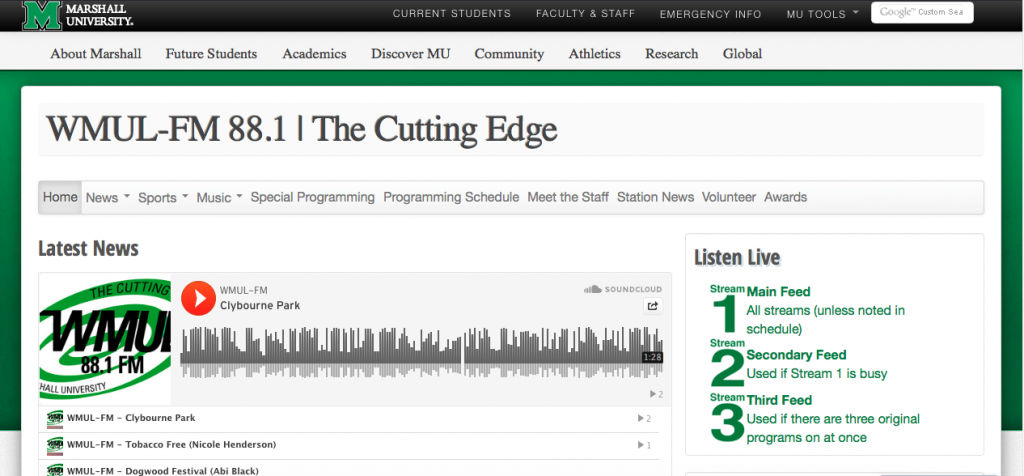Click the Clybourne Park title in player
This screenshot has width=1024, height=476.
(x=260, y=306)
